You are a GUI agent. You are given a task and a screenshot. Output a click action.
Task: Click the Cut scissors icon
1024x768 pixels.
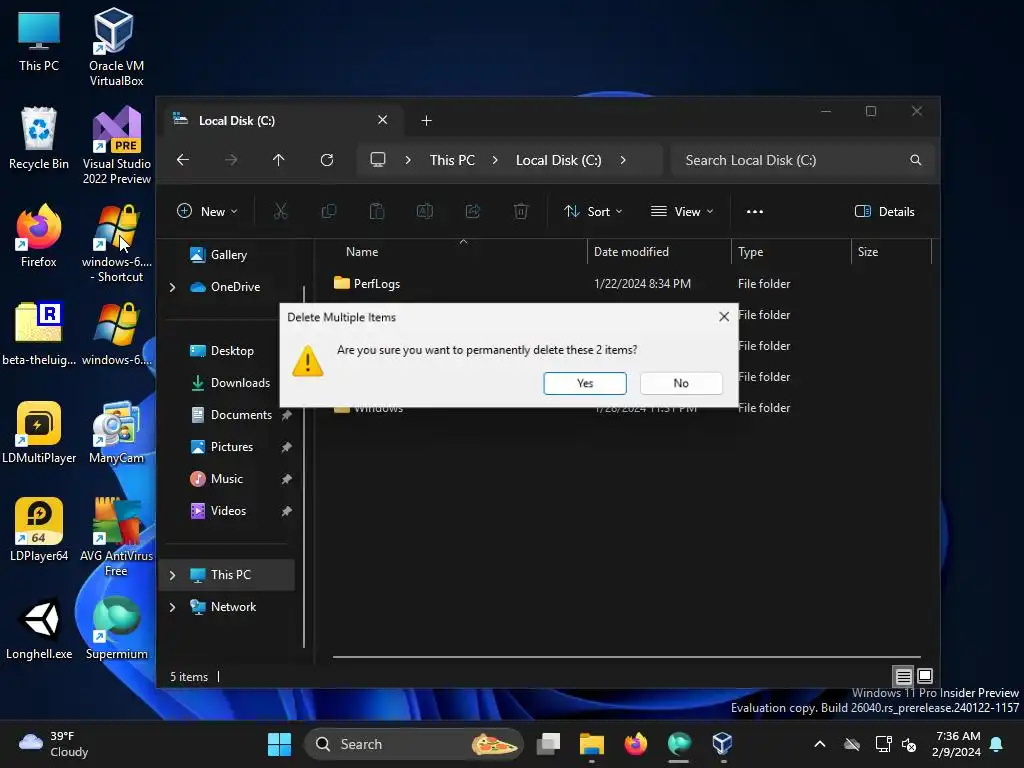(x=280, y=211)
